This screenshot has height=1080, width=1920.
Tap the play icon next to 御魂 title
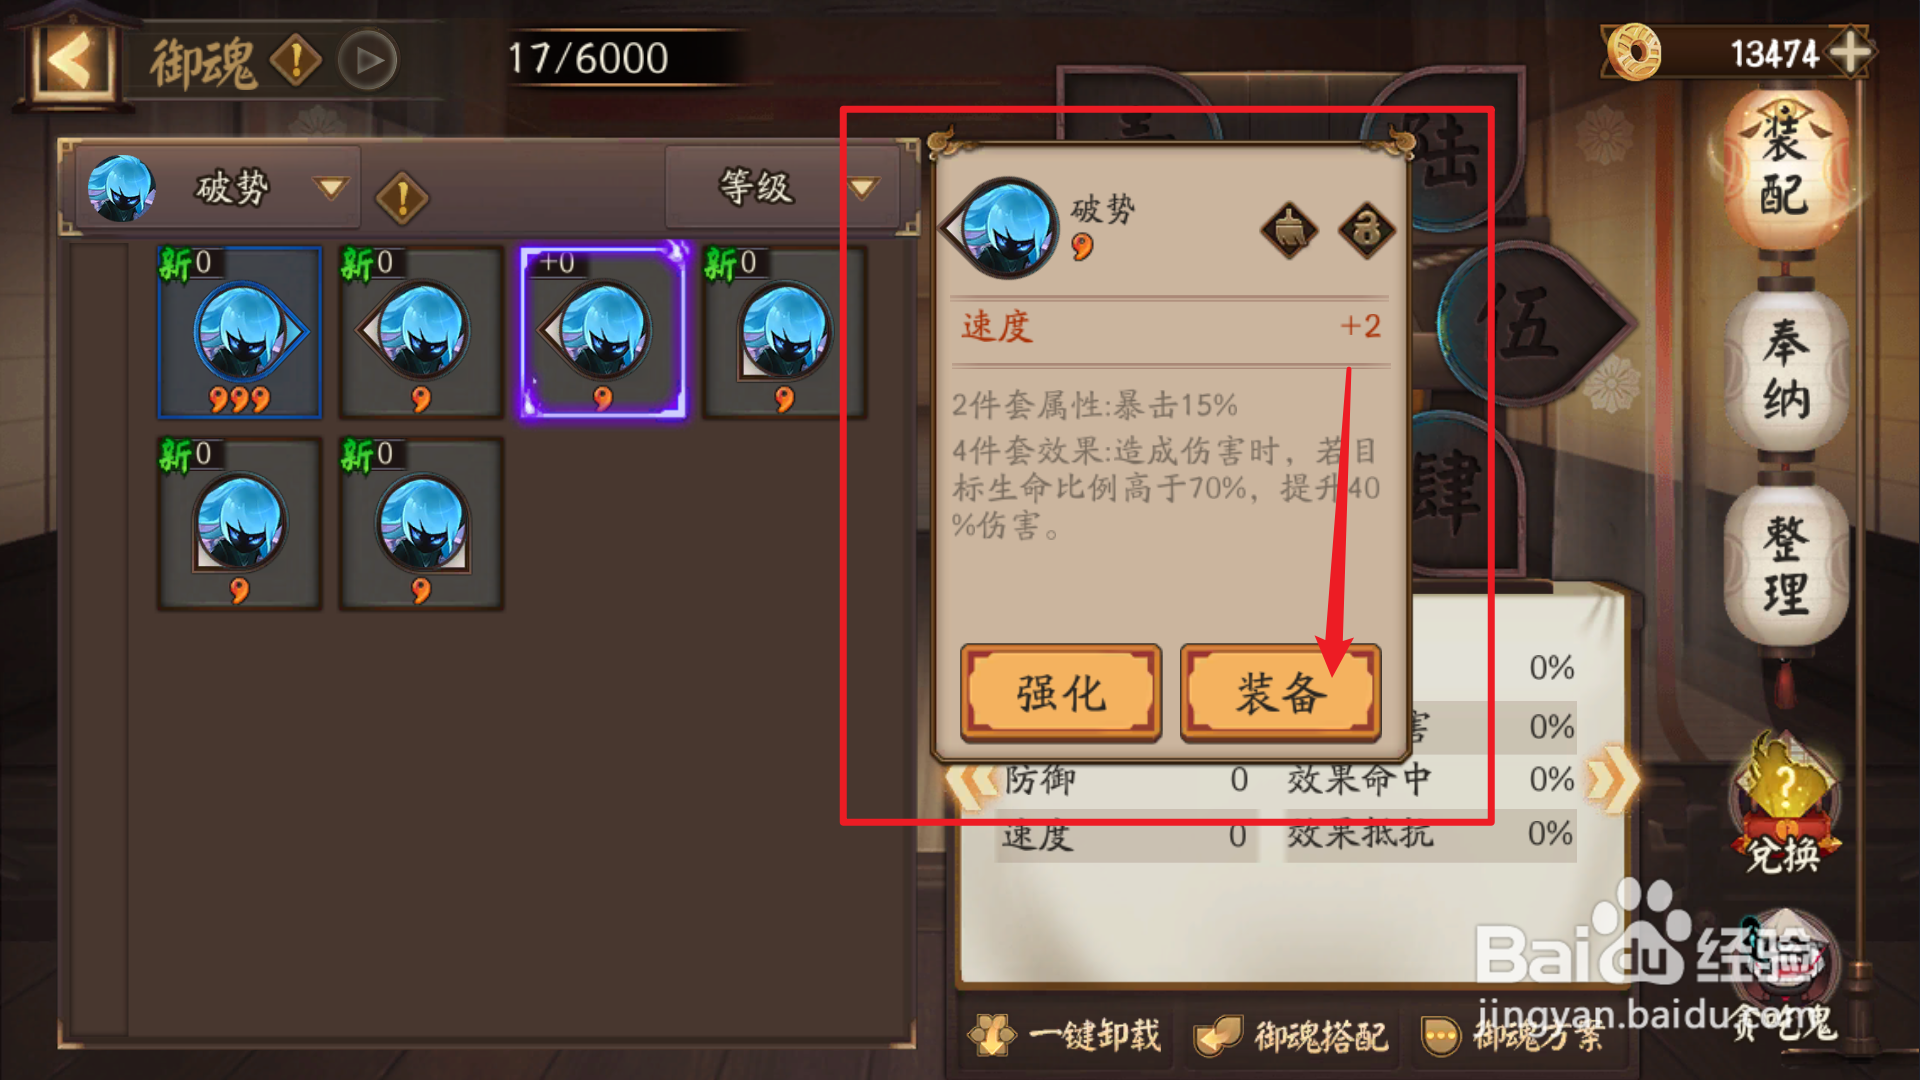coord(368,61)
